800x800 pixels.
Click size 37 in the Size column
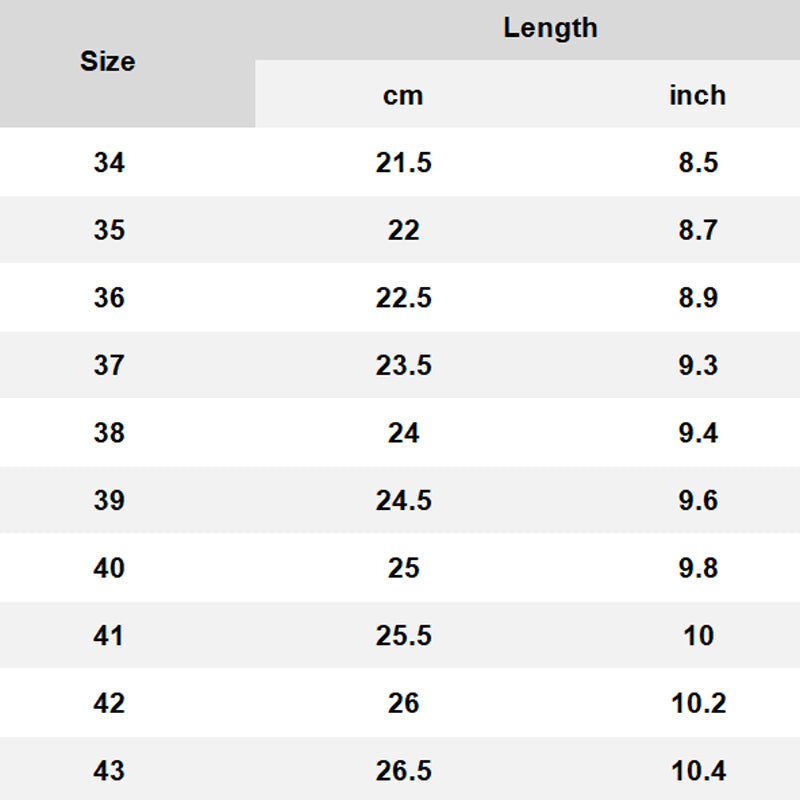click(x=109, y=365)
